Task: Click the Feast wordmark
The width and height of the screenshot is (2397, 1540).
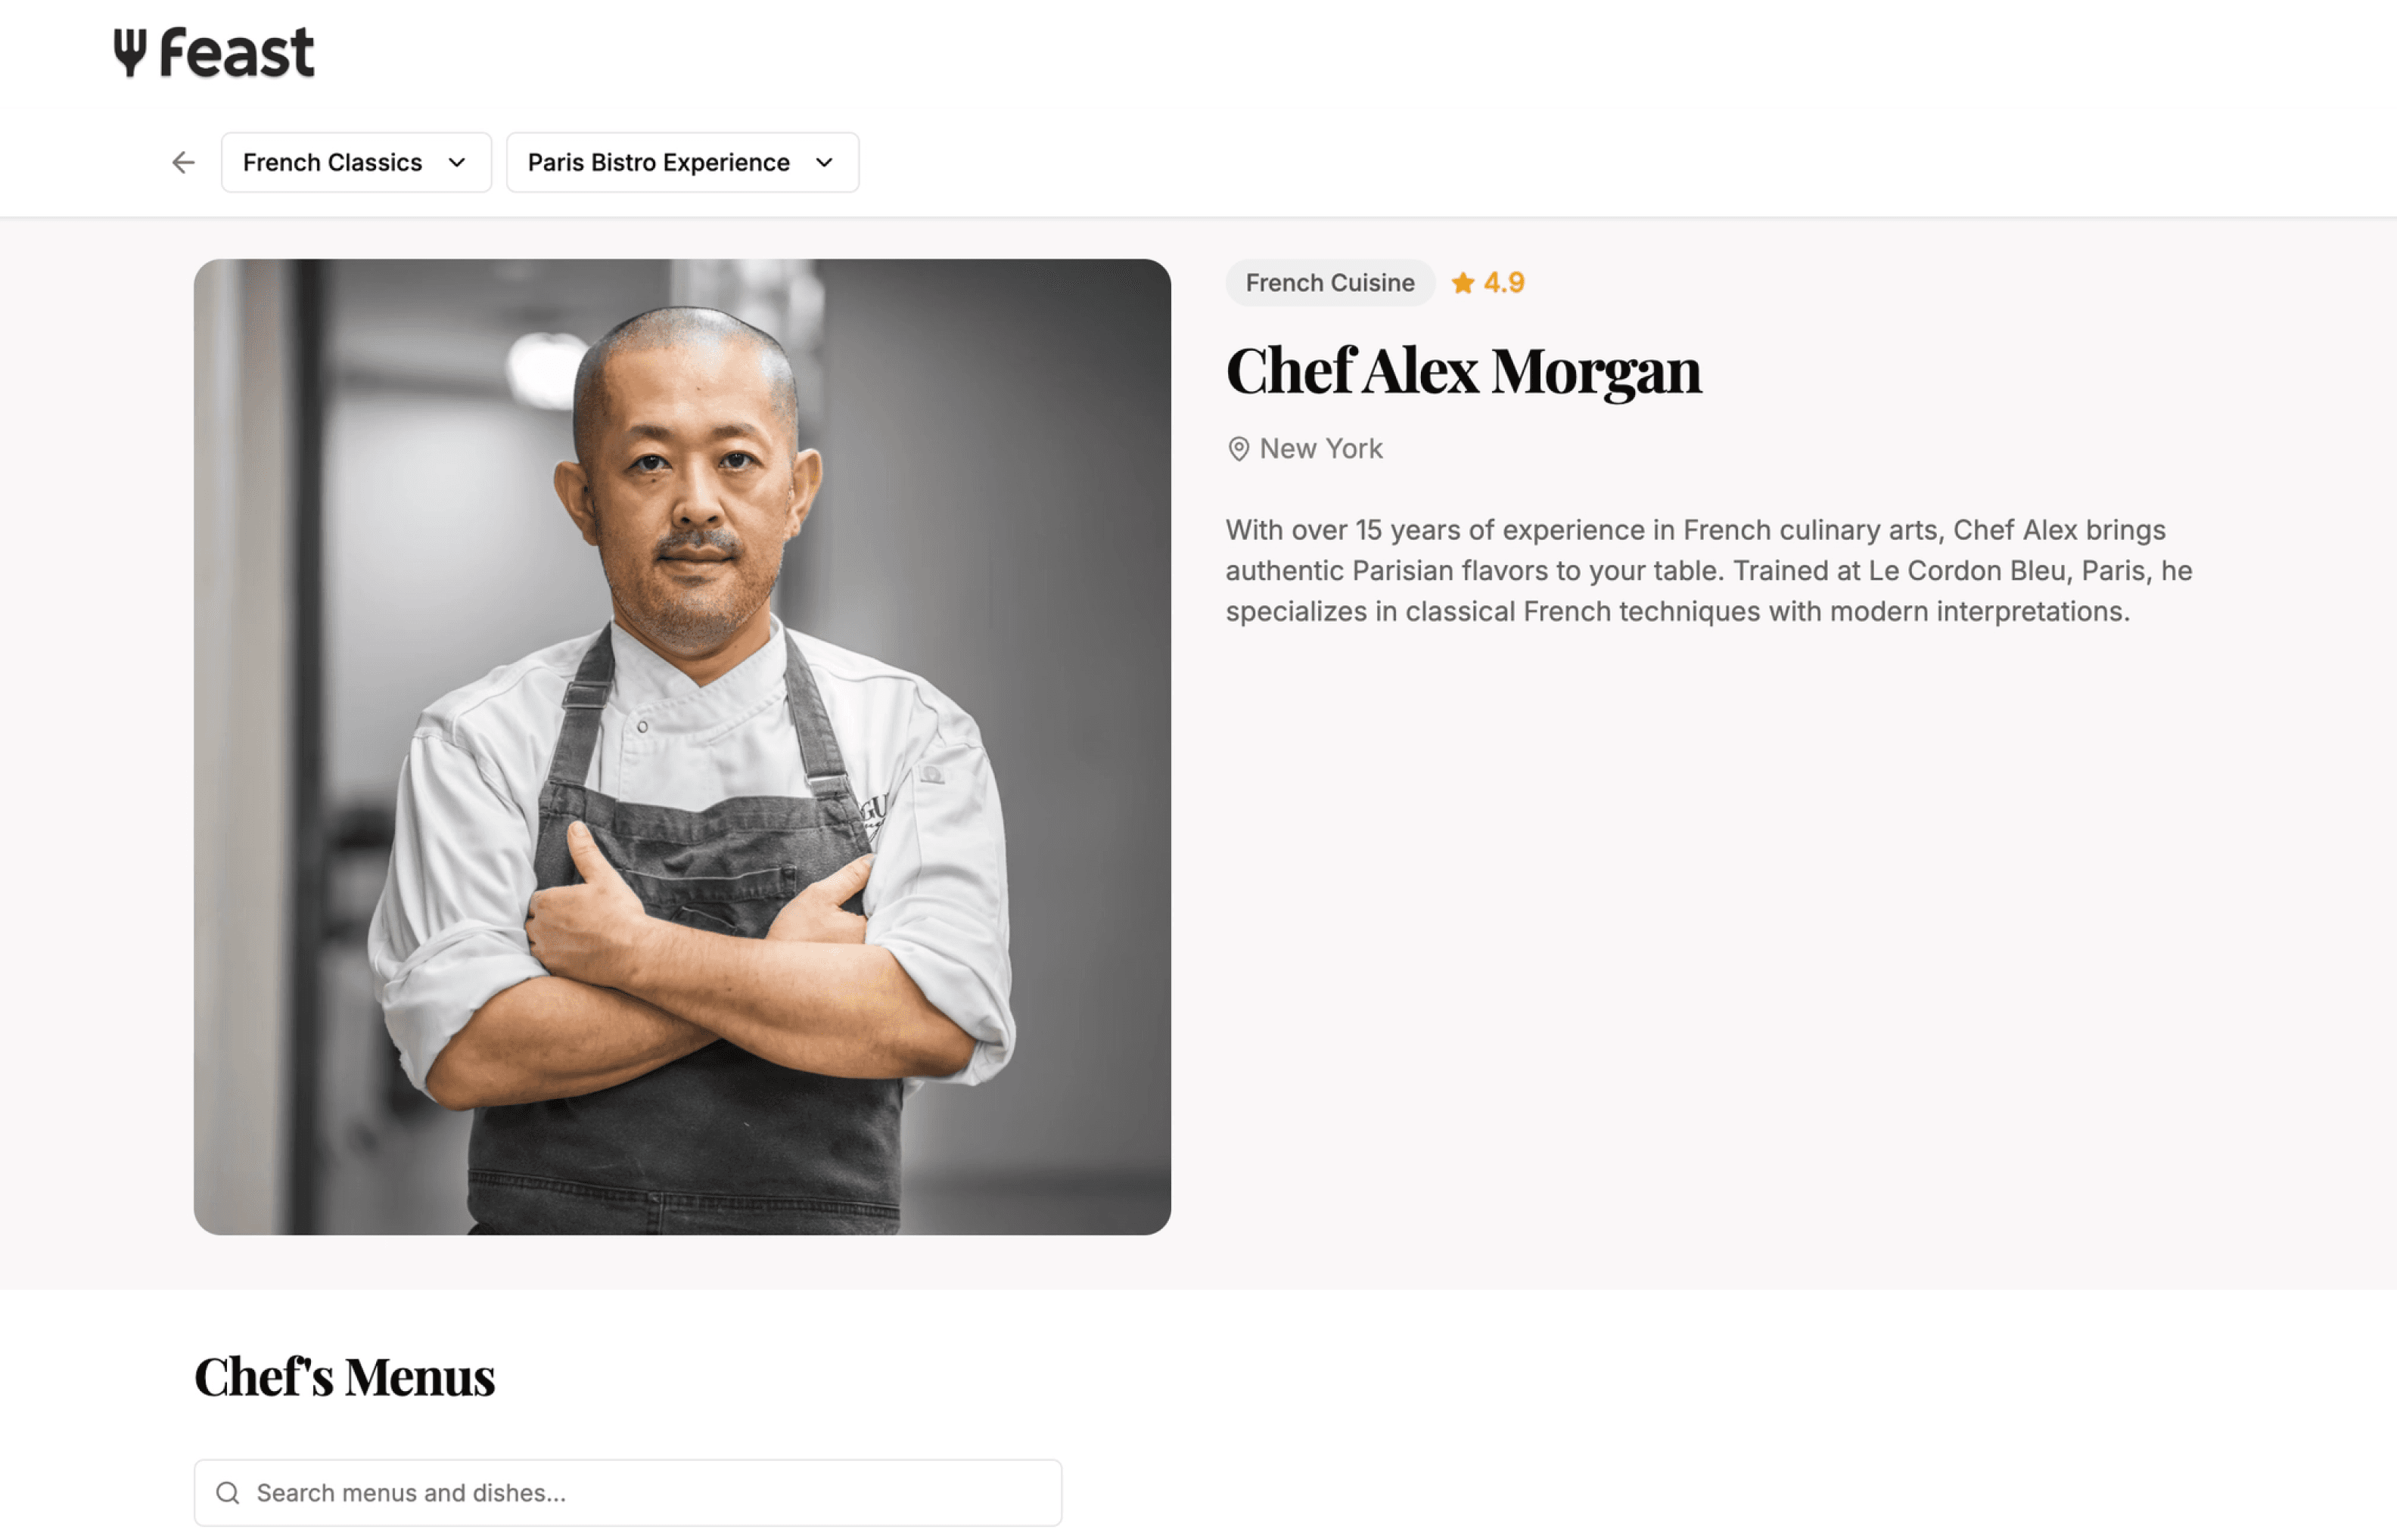Action: pyautogui.click(x=237, y=53)
